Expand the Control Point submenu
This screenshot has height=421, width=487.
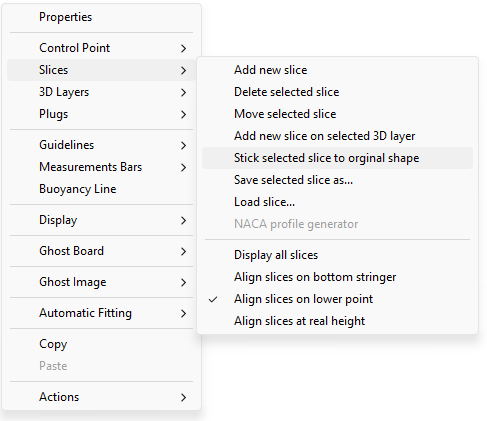click(101, 48)
